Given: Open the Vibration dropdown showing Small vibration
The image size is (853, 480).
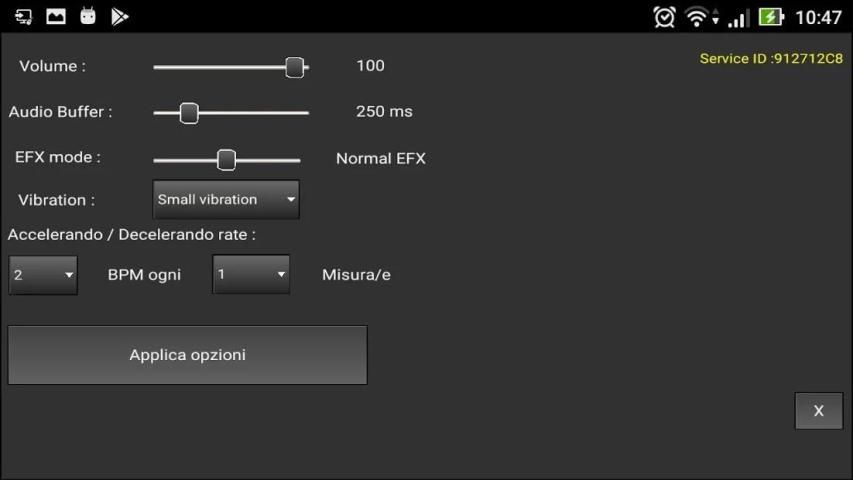Looking at the screenshot, I should tap(226, 199).
